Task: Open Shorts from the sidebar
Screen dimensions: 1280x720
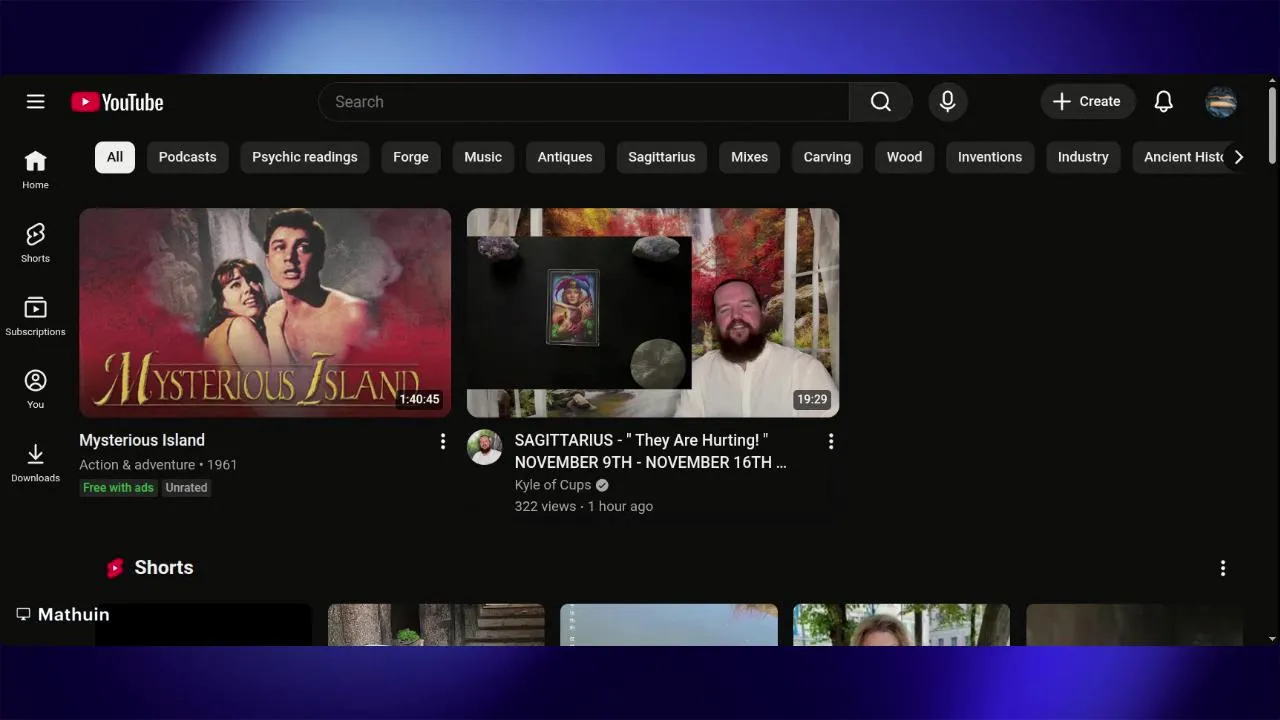Action: click(x=35, y=243)
